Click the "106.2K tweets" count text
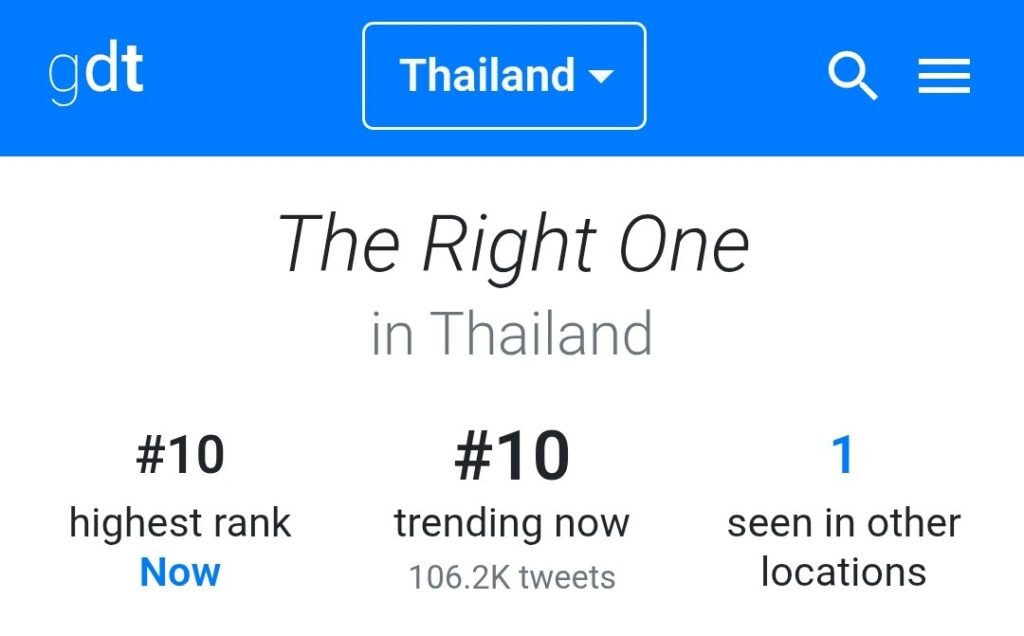The image size is (1024, 636). [x=511, y=577]
